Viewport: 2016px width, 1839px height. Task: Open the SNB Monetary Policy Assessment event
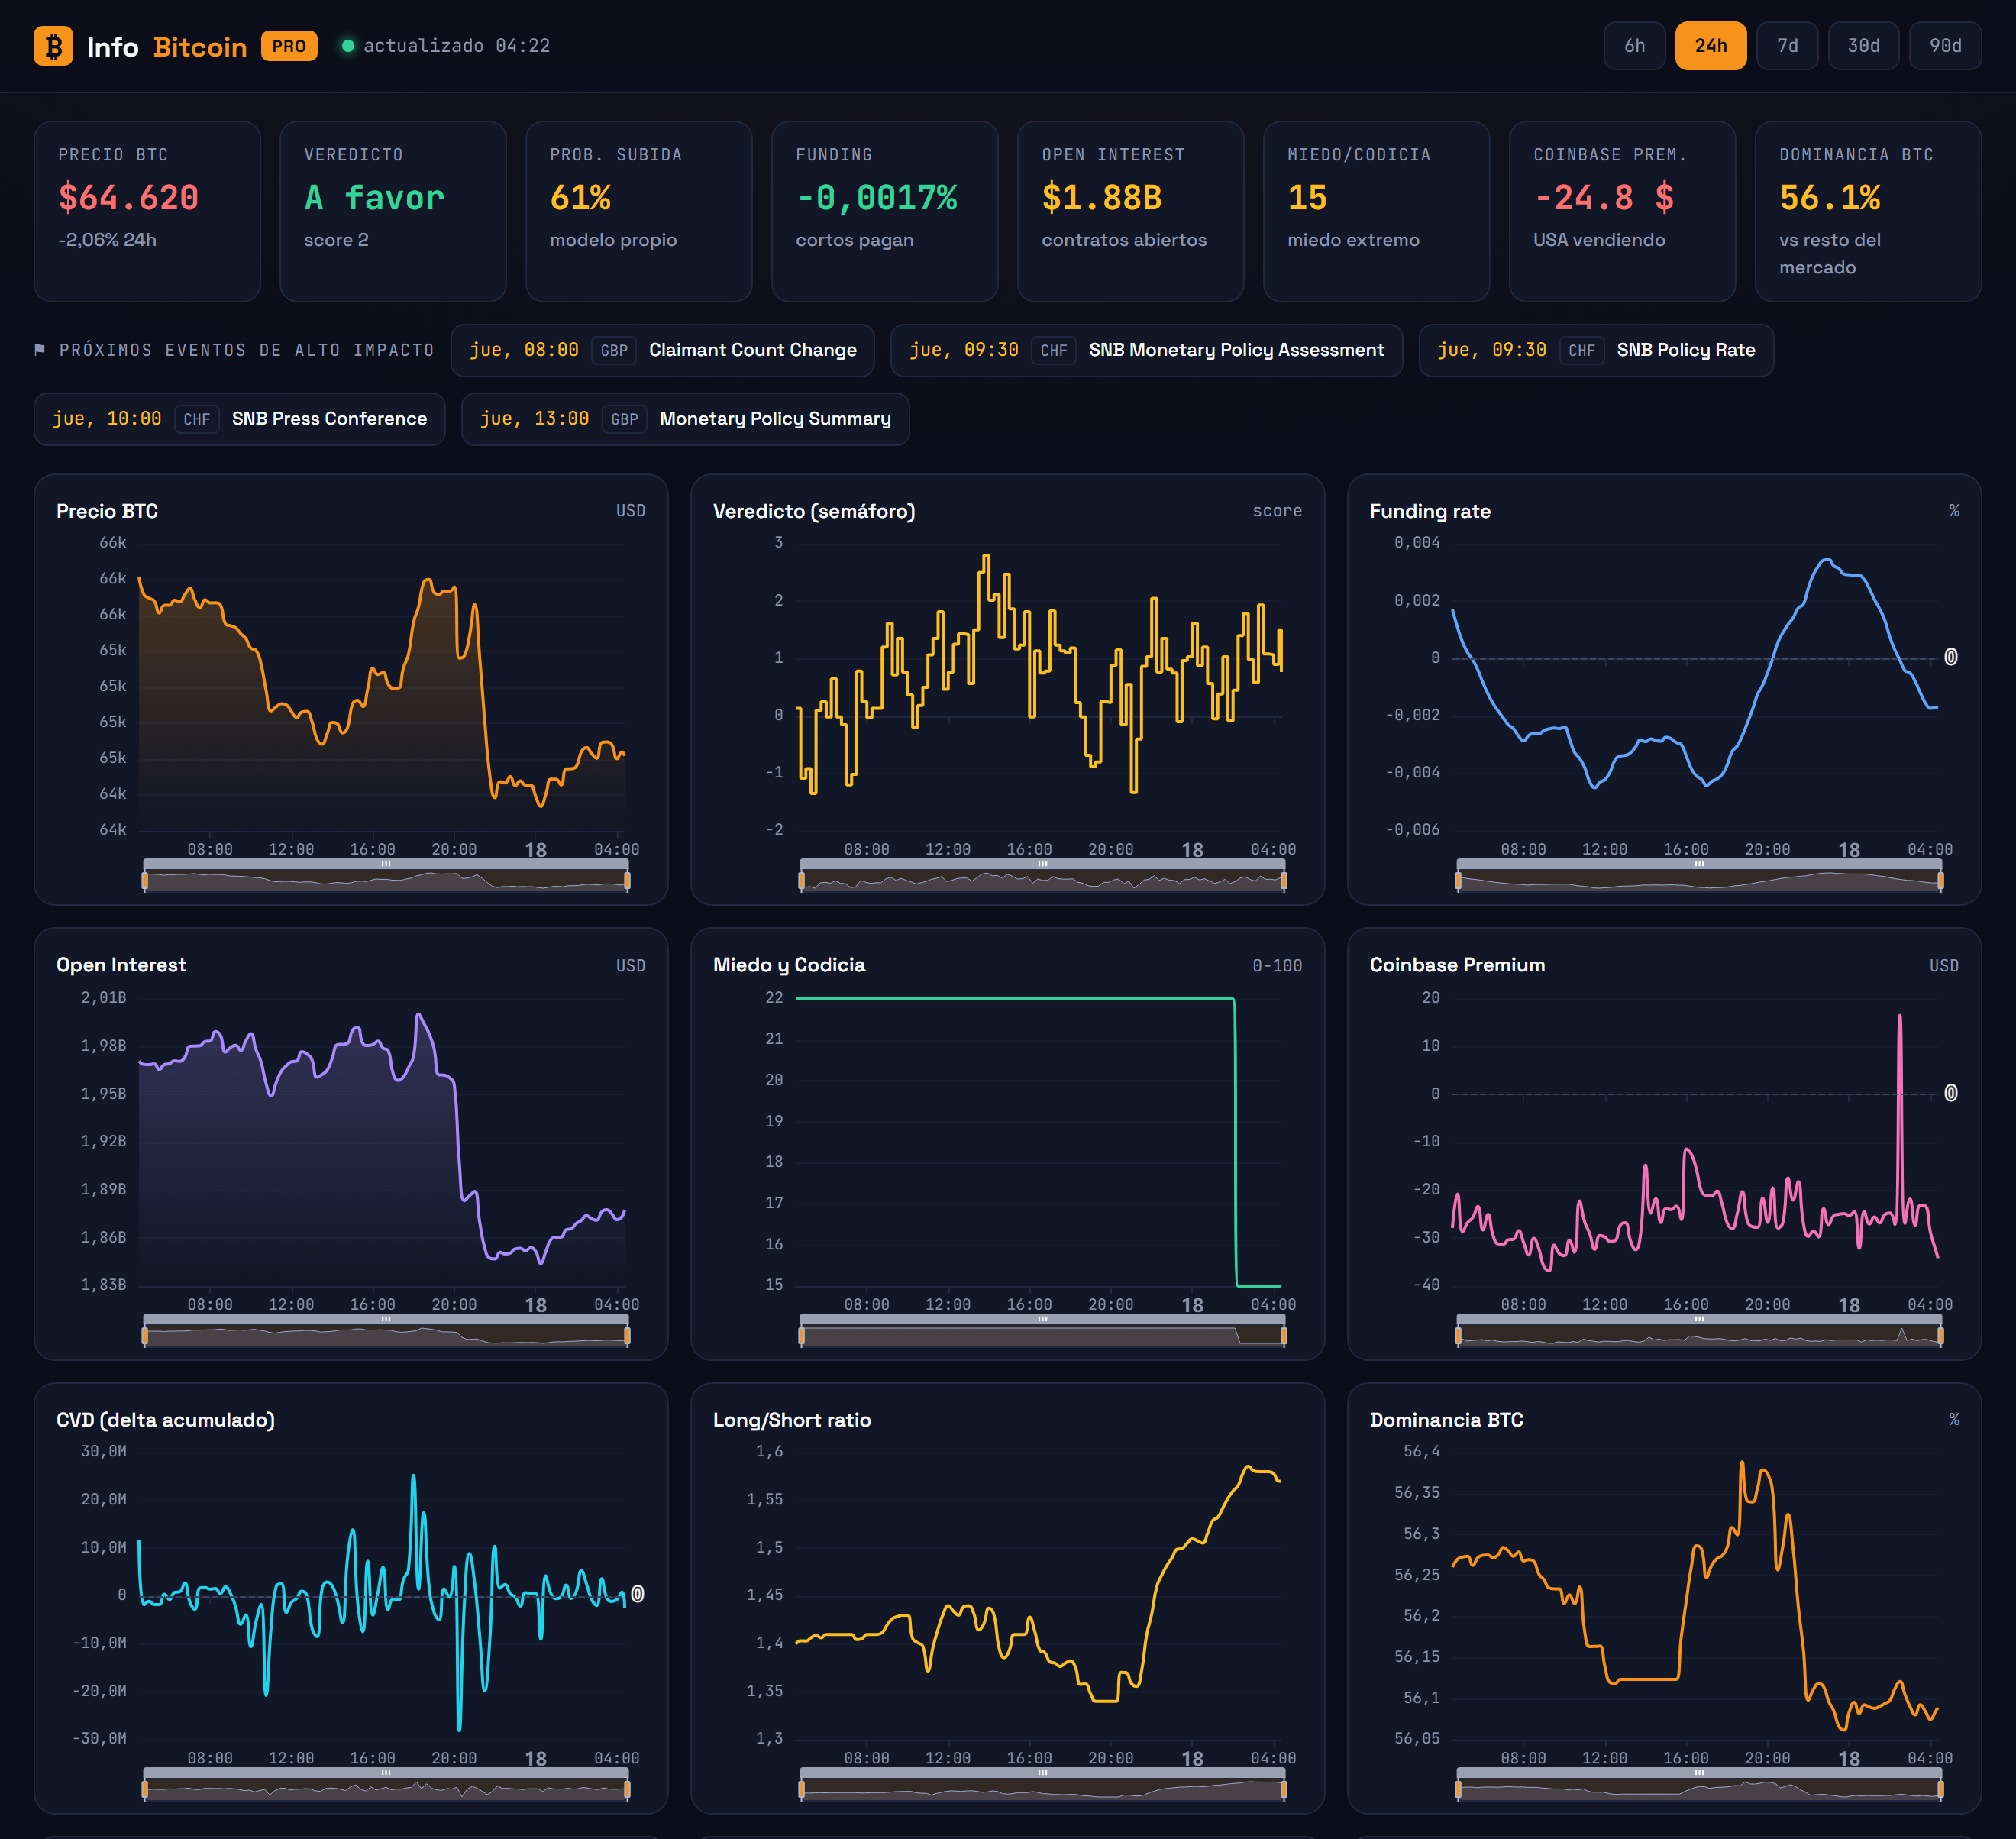tap(1146, 350)
